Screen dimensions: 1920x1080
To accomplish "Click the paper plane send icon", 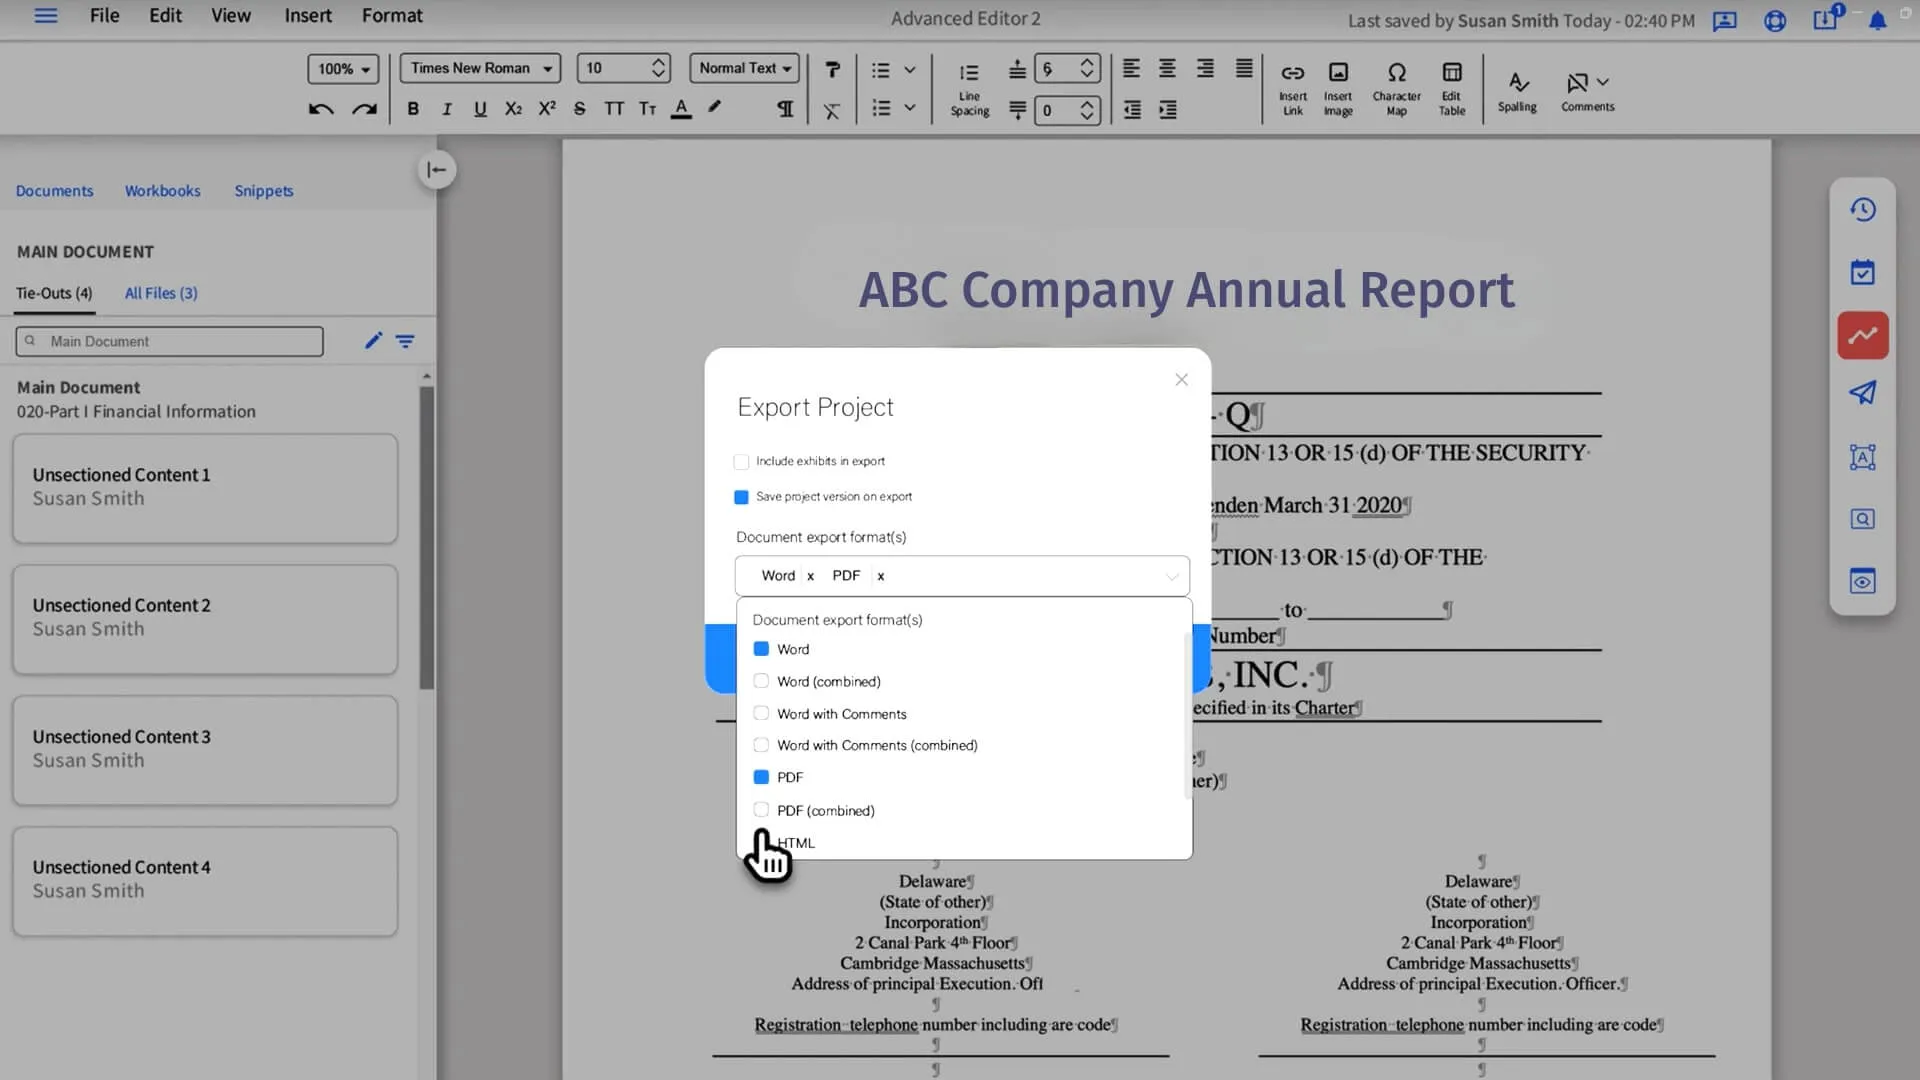I will click(x=1862, y=393).
